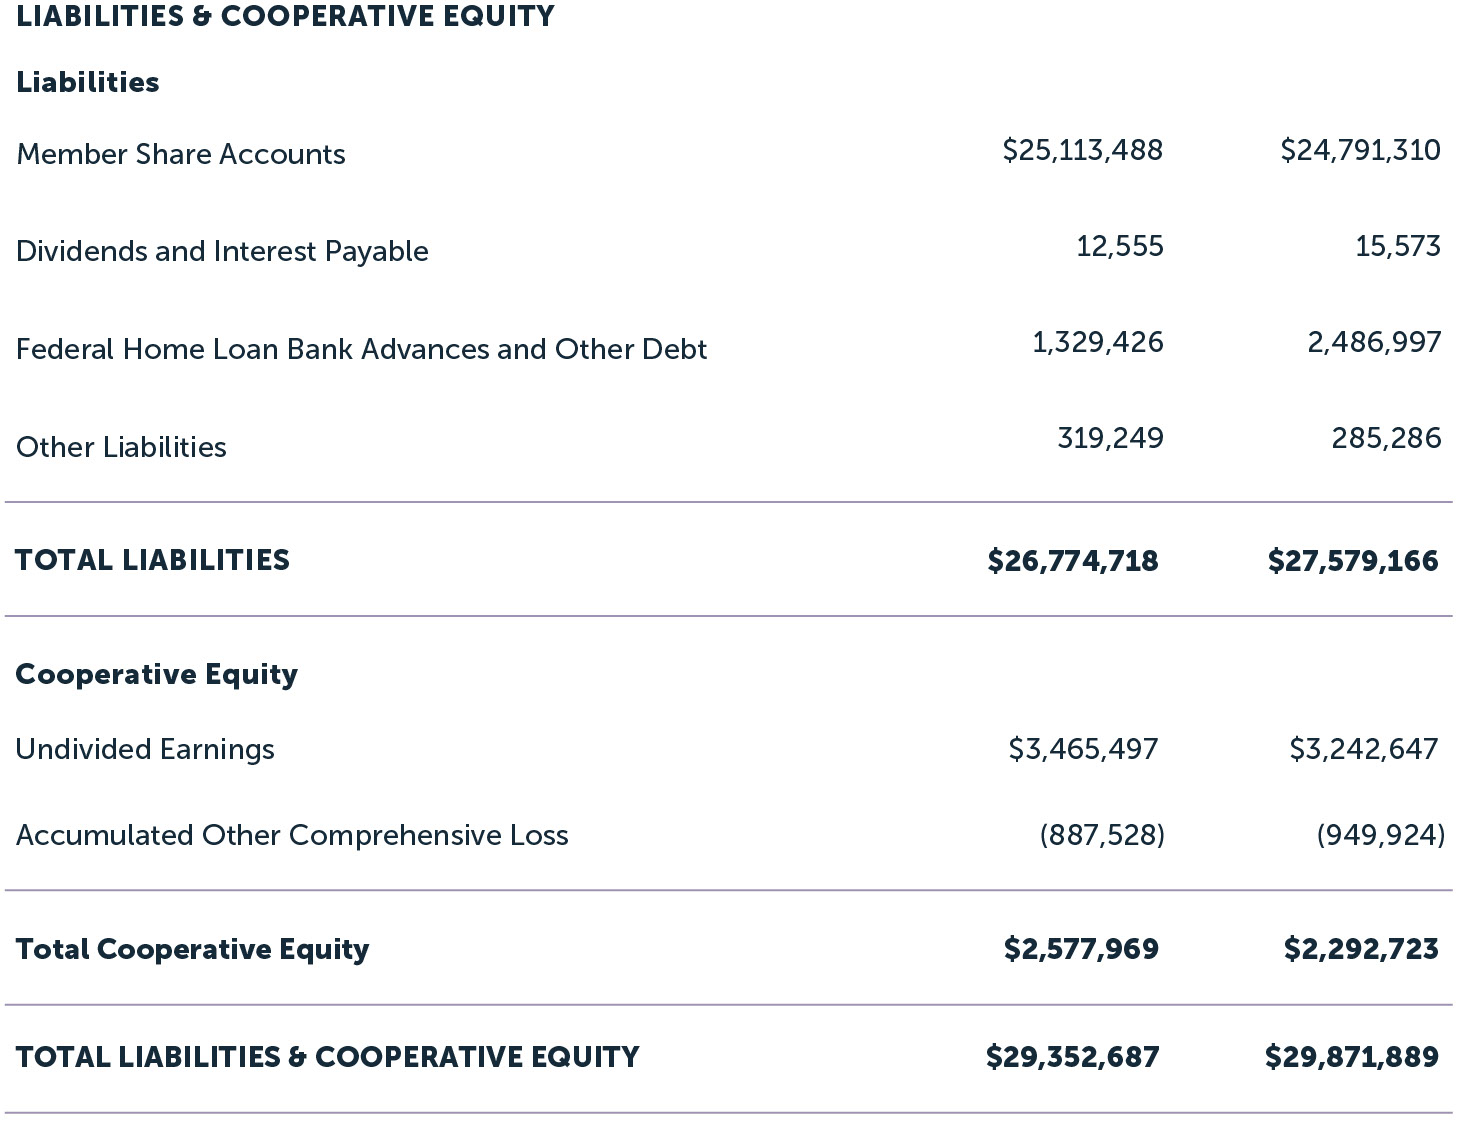
Task: Select the $3,242,647 undivided earnings value
Action: pos(1363,749)
